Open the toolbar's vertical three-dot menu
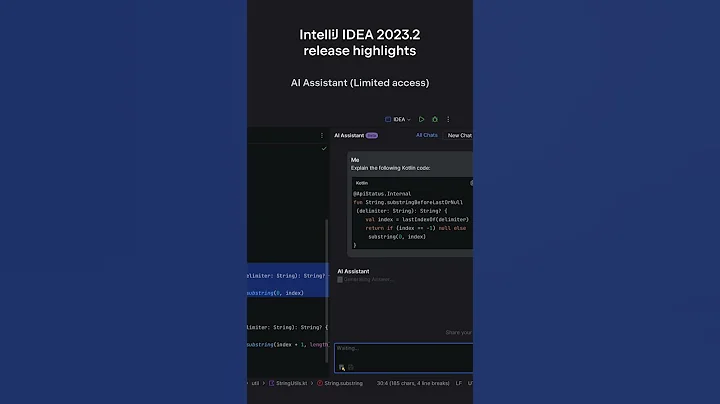This screenshot has height=404, width=720. [x=448, y=119]
